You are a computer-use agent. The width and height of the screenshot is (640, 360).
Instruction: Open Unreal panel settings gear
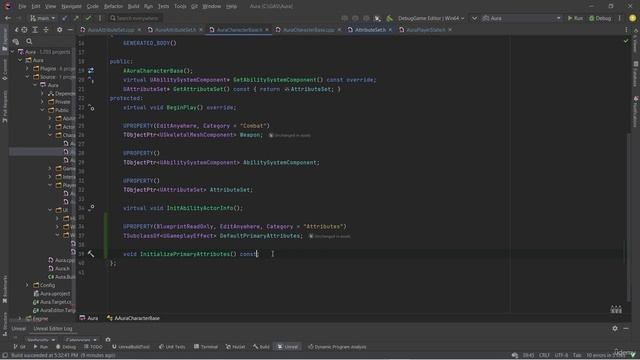click(615, 328)
